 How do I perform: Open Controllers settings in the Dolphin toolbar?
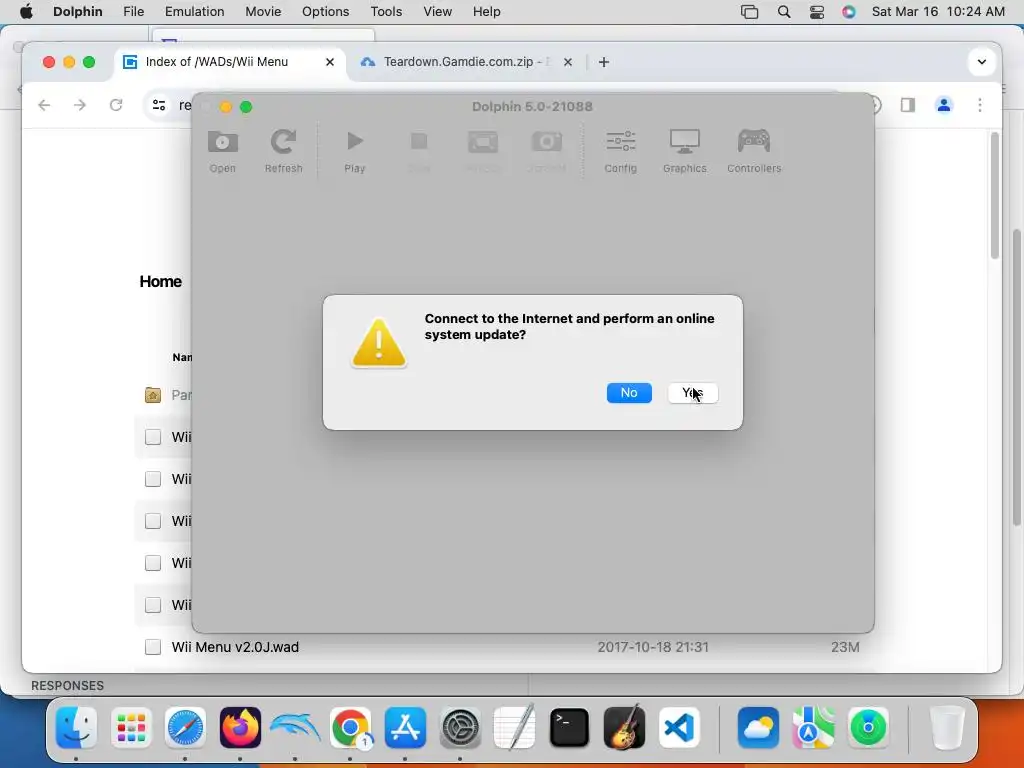coord(754,151)
